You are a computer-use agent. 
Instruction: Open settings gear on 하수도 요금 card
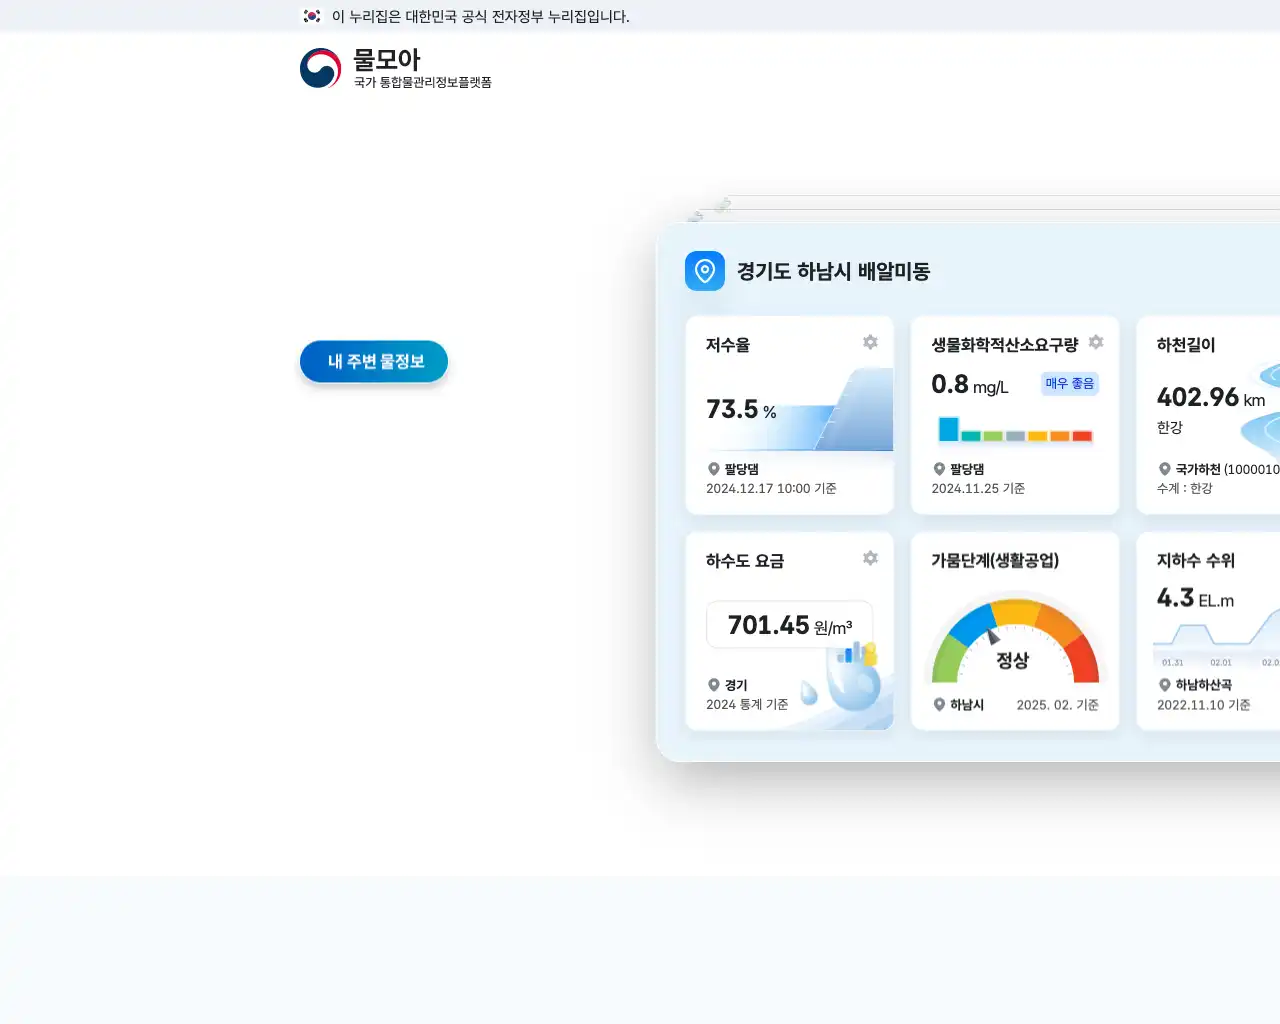click(x=870, y=558)
